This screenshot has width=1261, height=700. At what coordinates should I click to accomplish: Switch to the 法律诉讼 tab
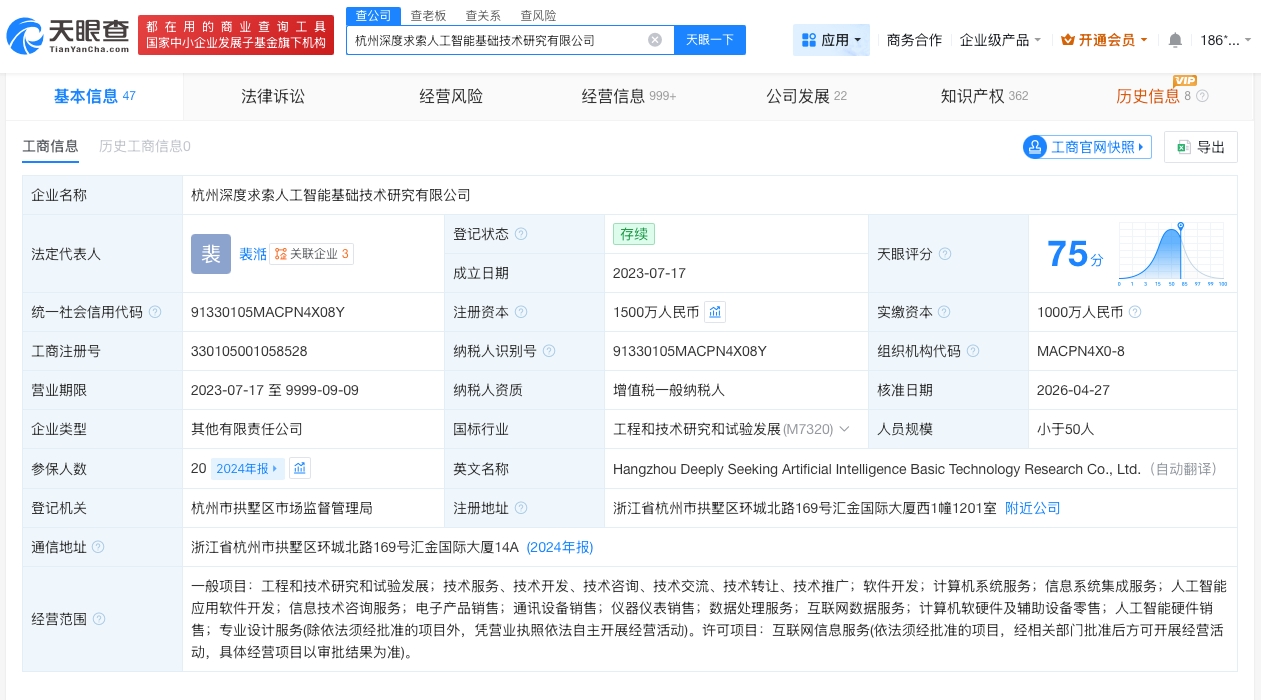tap(273, 96)
